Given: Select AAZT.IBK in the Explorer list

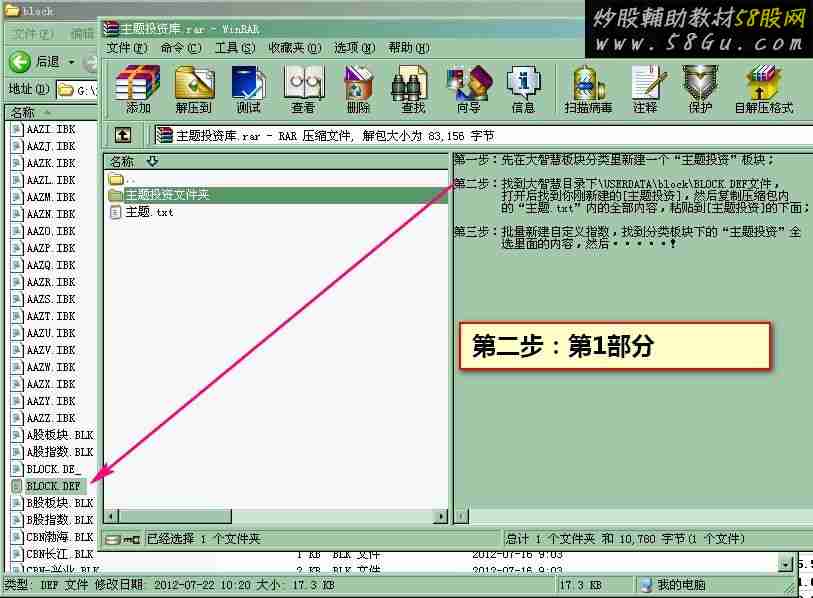Looking at the screenshot, I should point(51,316).
